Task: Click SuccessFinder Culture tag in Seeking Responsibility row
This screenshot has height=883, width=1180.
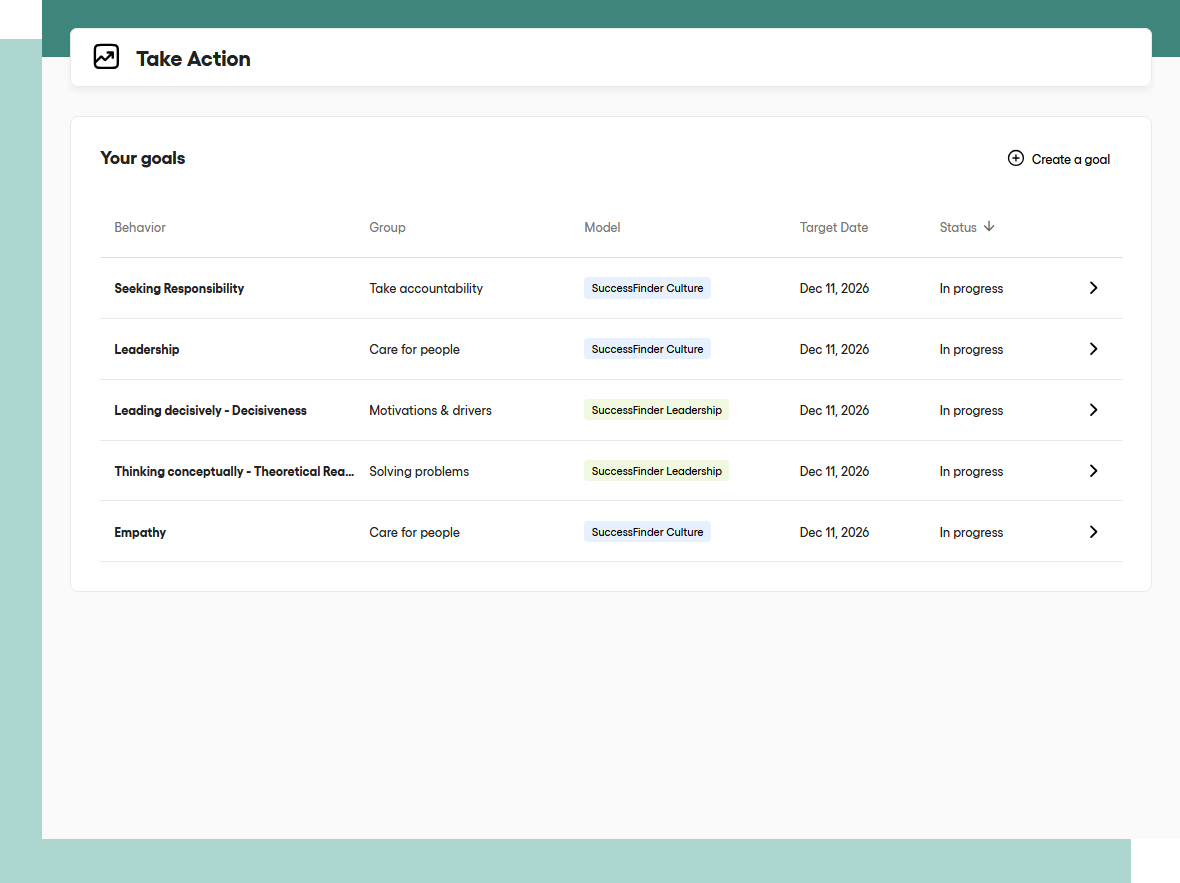Action: pos(647,288)
